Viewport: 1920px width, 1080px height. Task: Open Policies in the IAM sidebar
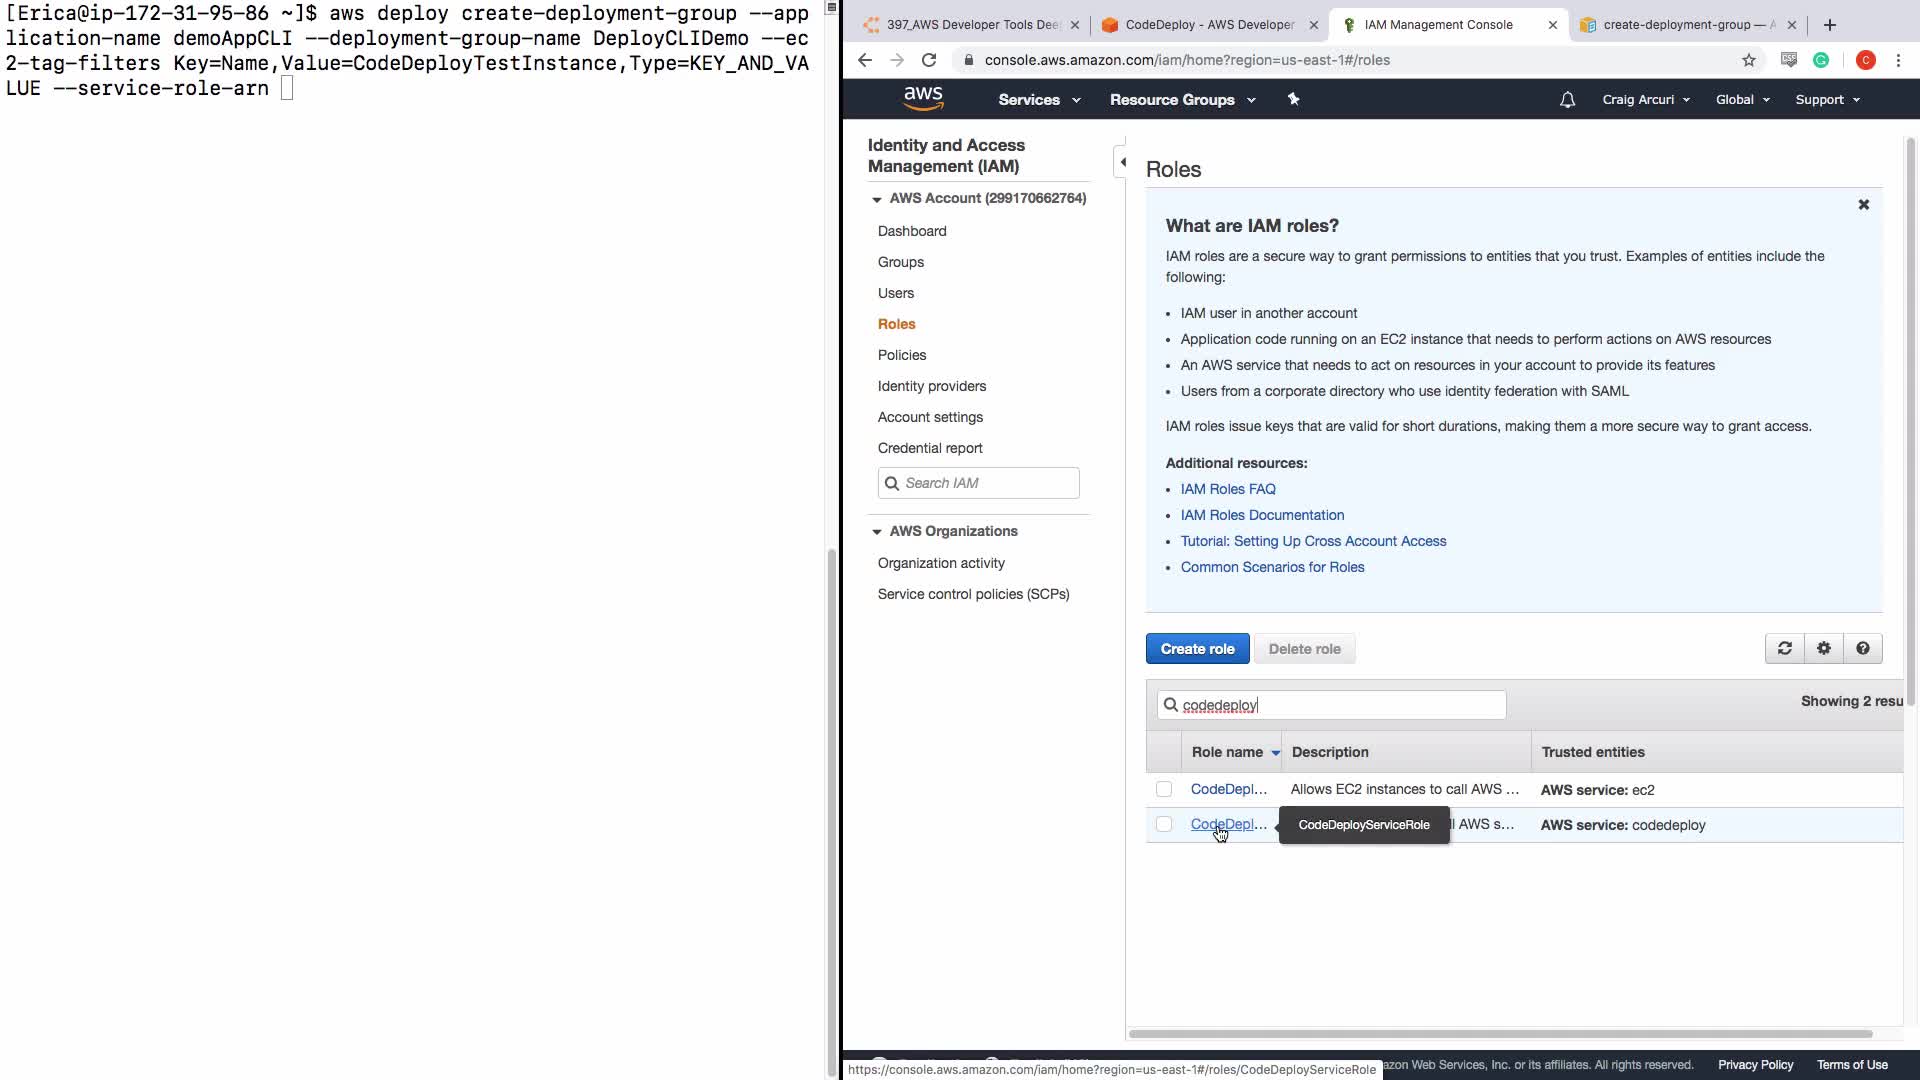pyautogui.click(x=901, y=355)
